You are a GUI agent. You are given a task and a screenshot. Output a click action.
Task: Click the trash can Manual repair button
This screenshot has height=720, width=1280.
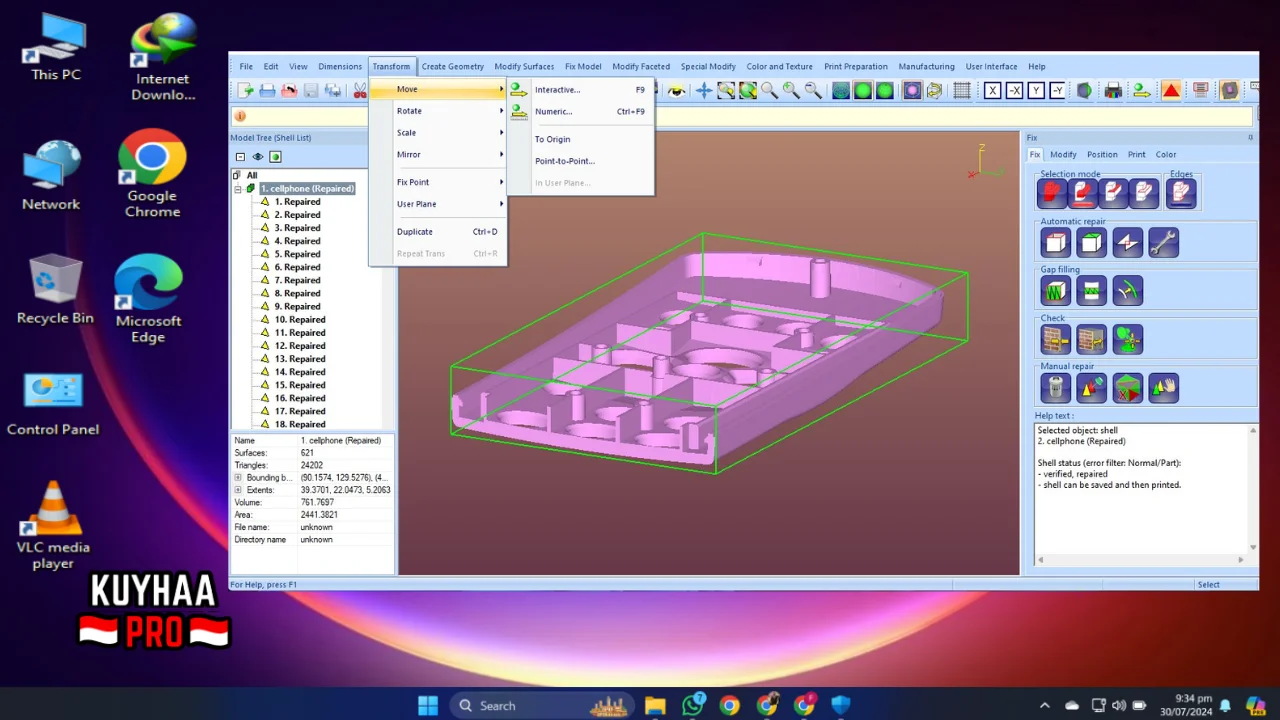coord(1055,388)
